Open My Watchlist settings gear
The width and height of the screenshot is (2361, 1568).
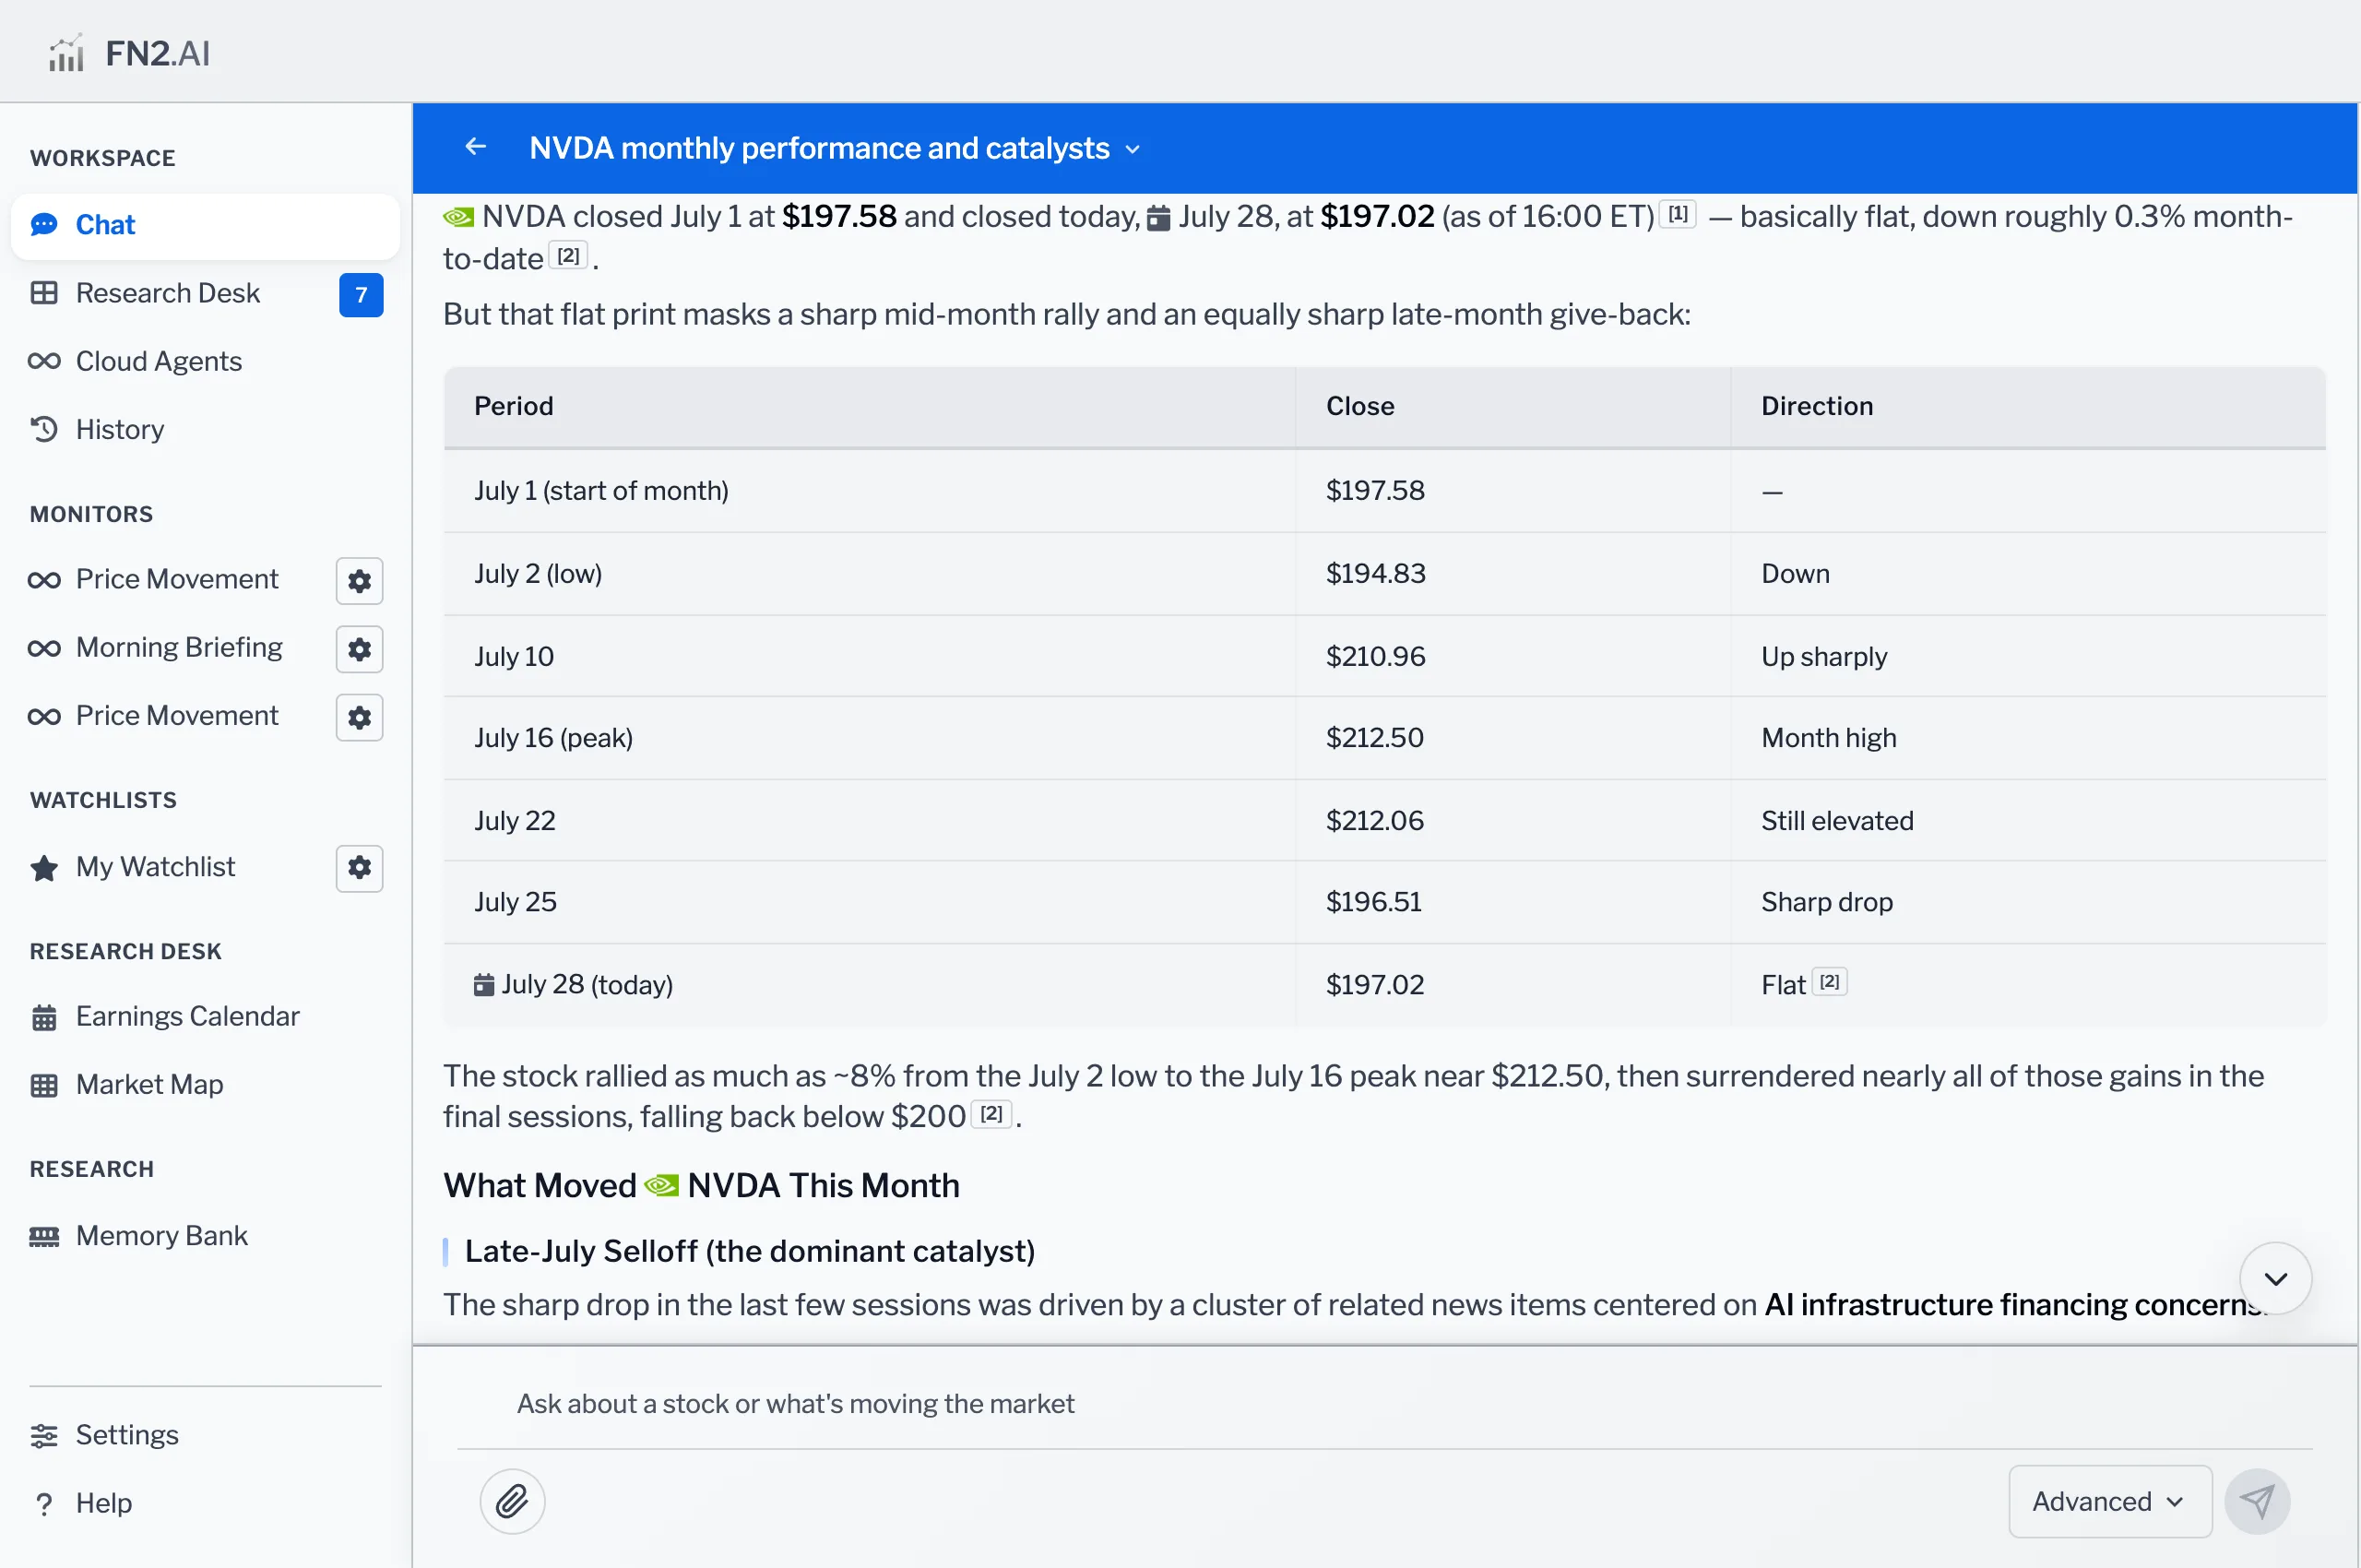pos(360,868)
